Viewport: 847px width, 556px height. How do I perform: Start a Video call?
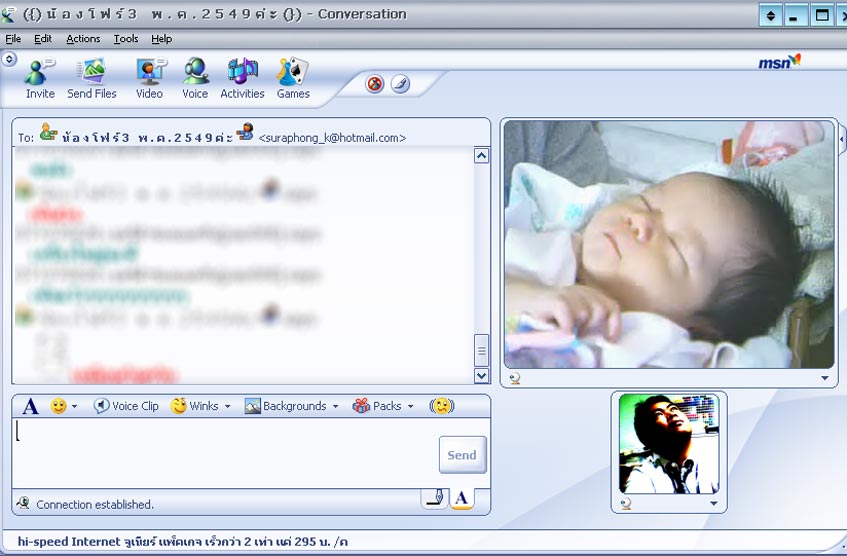click(149, 78)
